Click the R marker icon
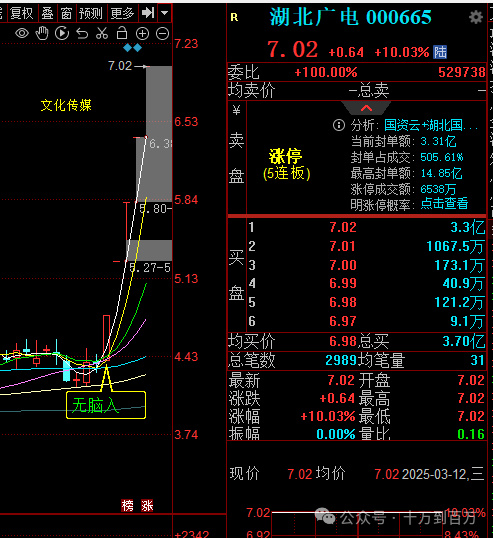Screen dimensions: 493x538 pos(234,17)
